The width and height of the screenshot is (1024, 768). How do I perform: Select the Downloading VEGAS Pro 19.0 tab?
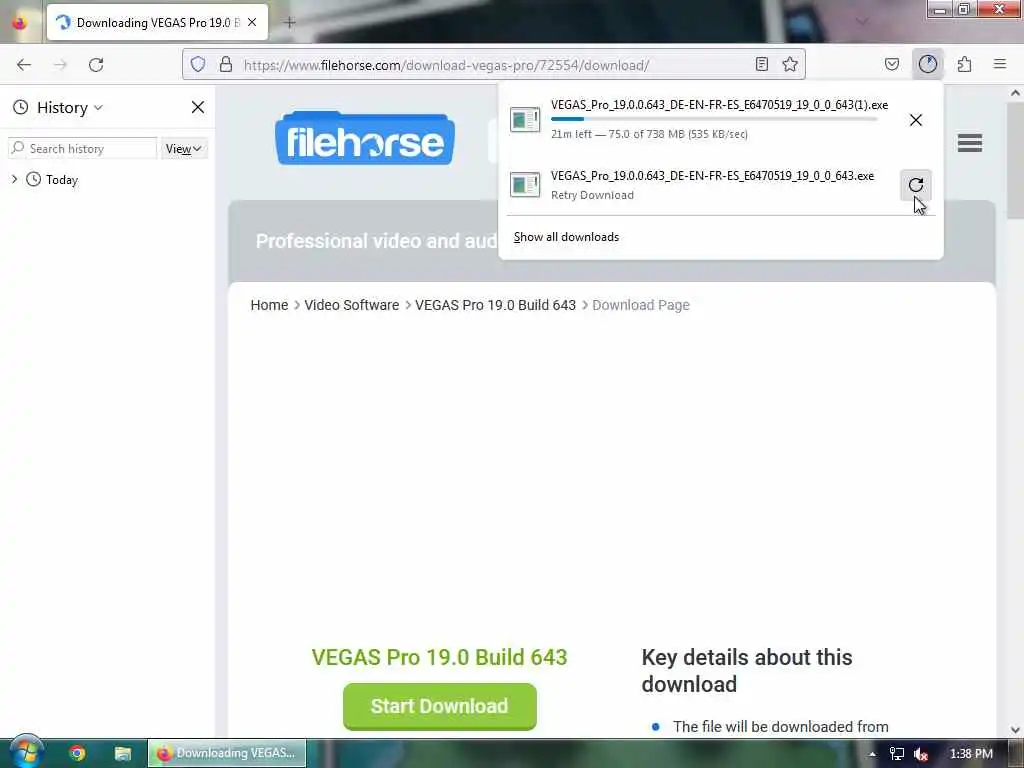click(157, 22)
